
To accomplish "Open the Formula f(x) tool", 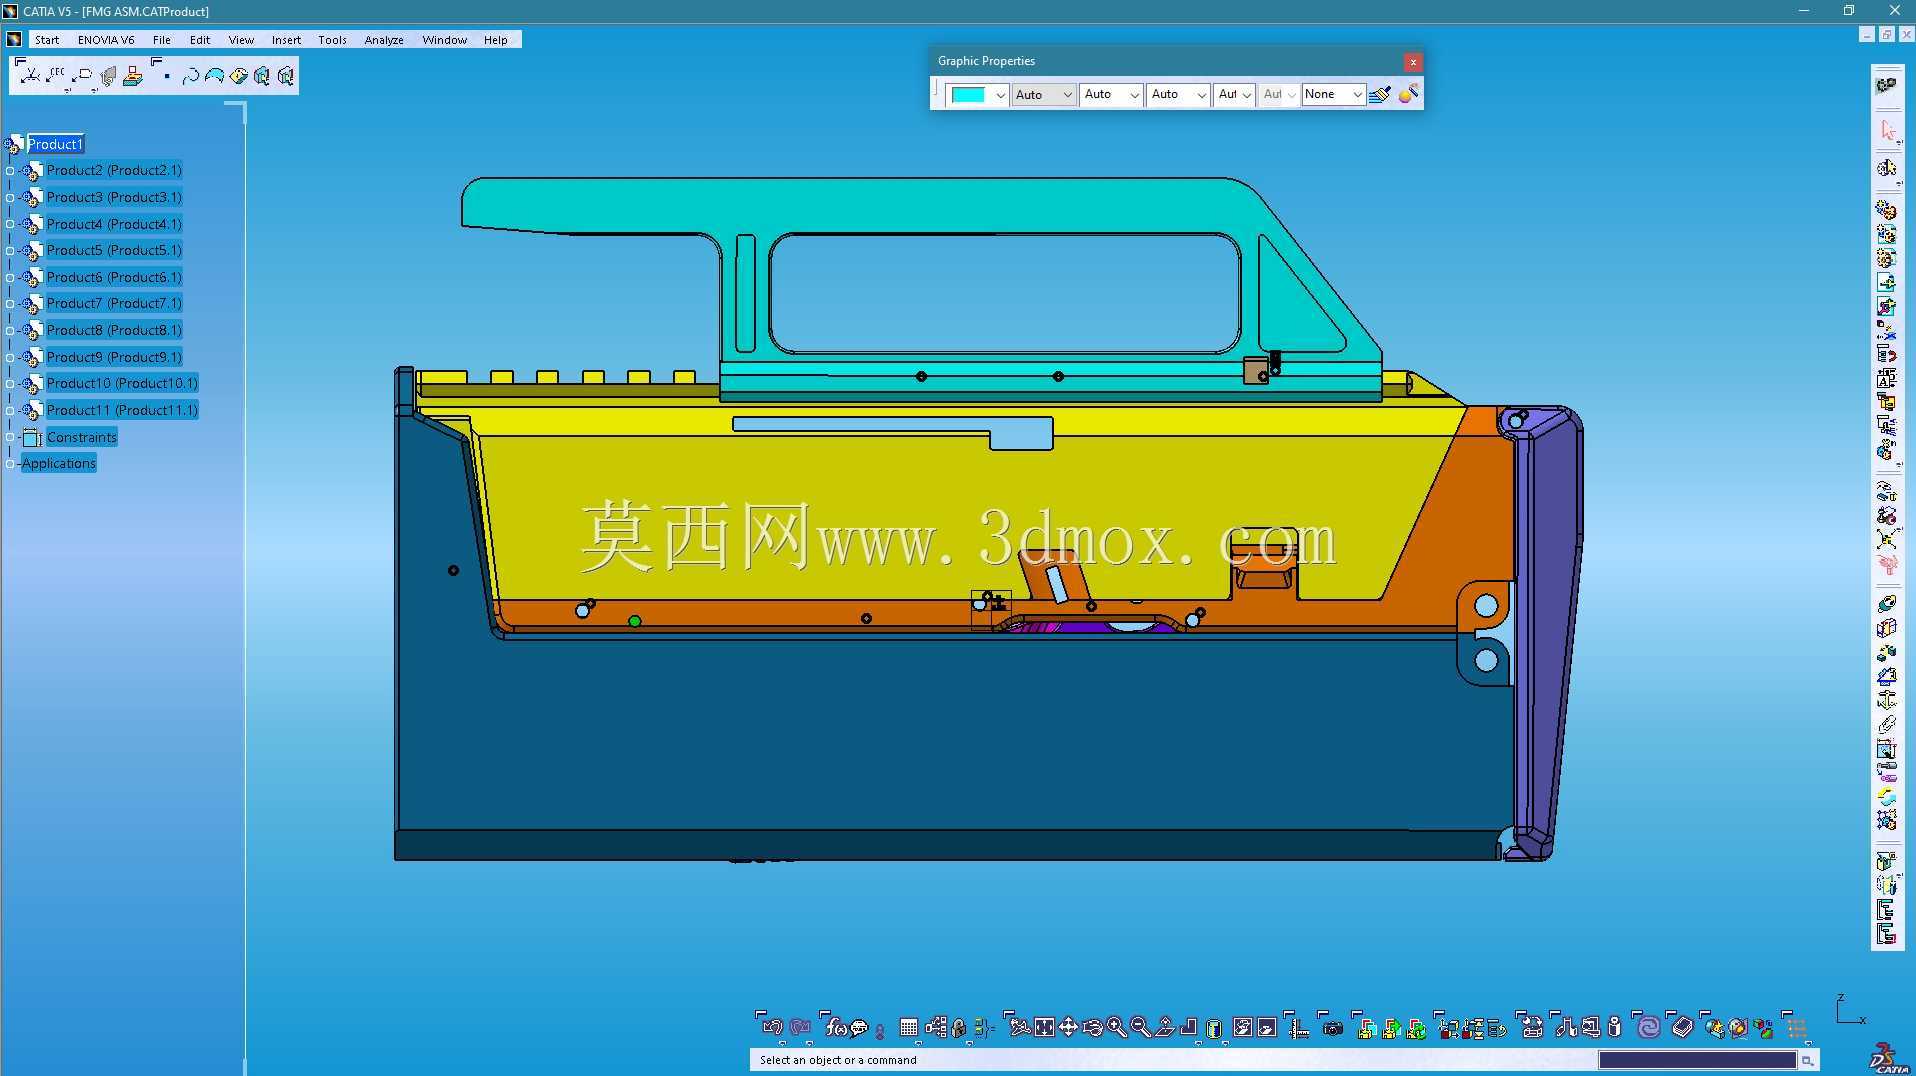I will point(836,1027).
